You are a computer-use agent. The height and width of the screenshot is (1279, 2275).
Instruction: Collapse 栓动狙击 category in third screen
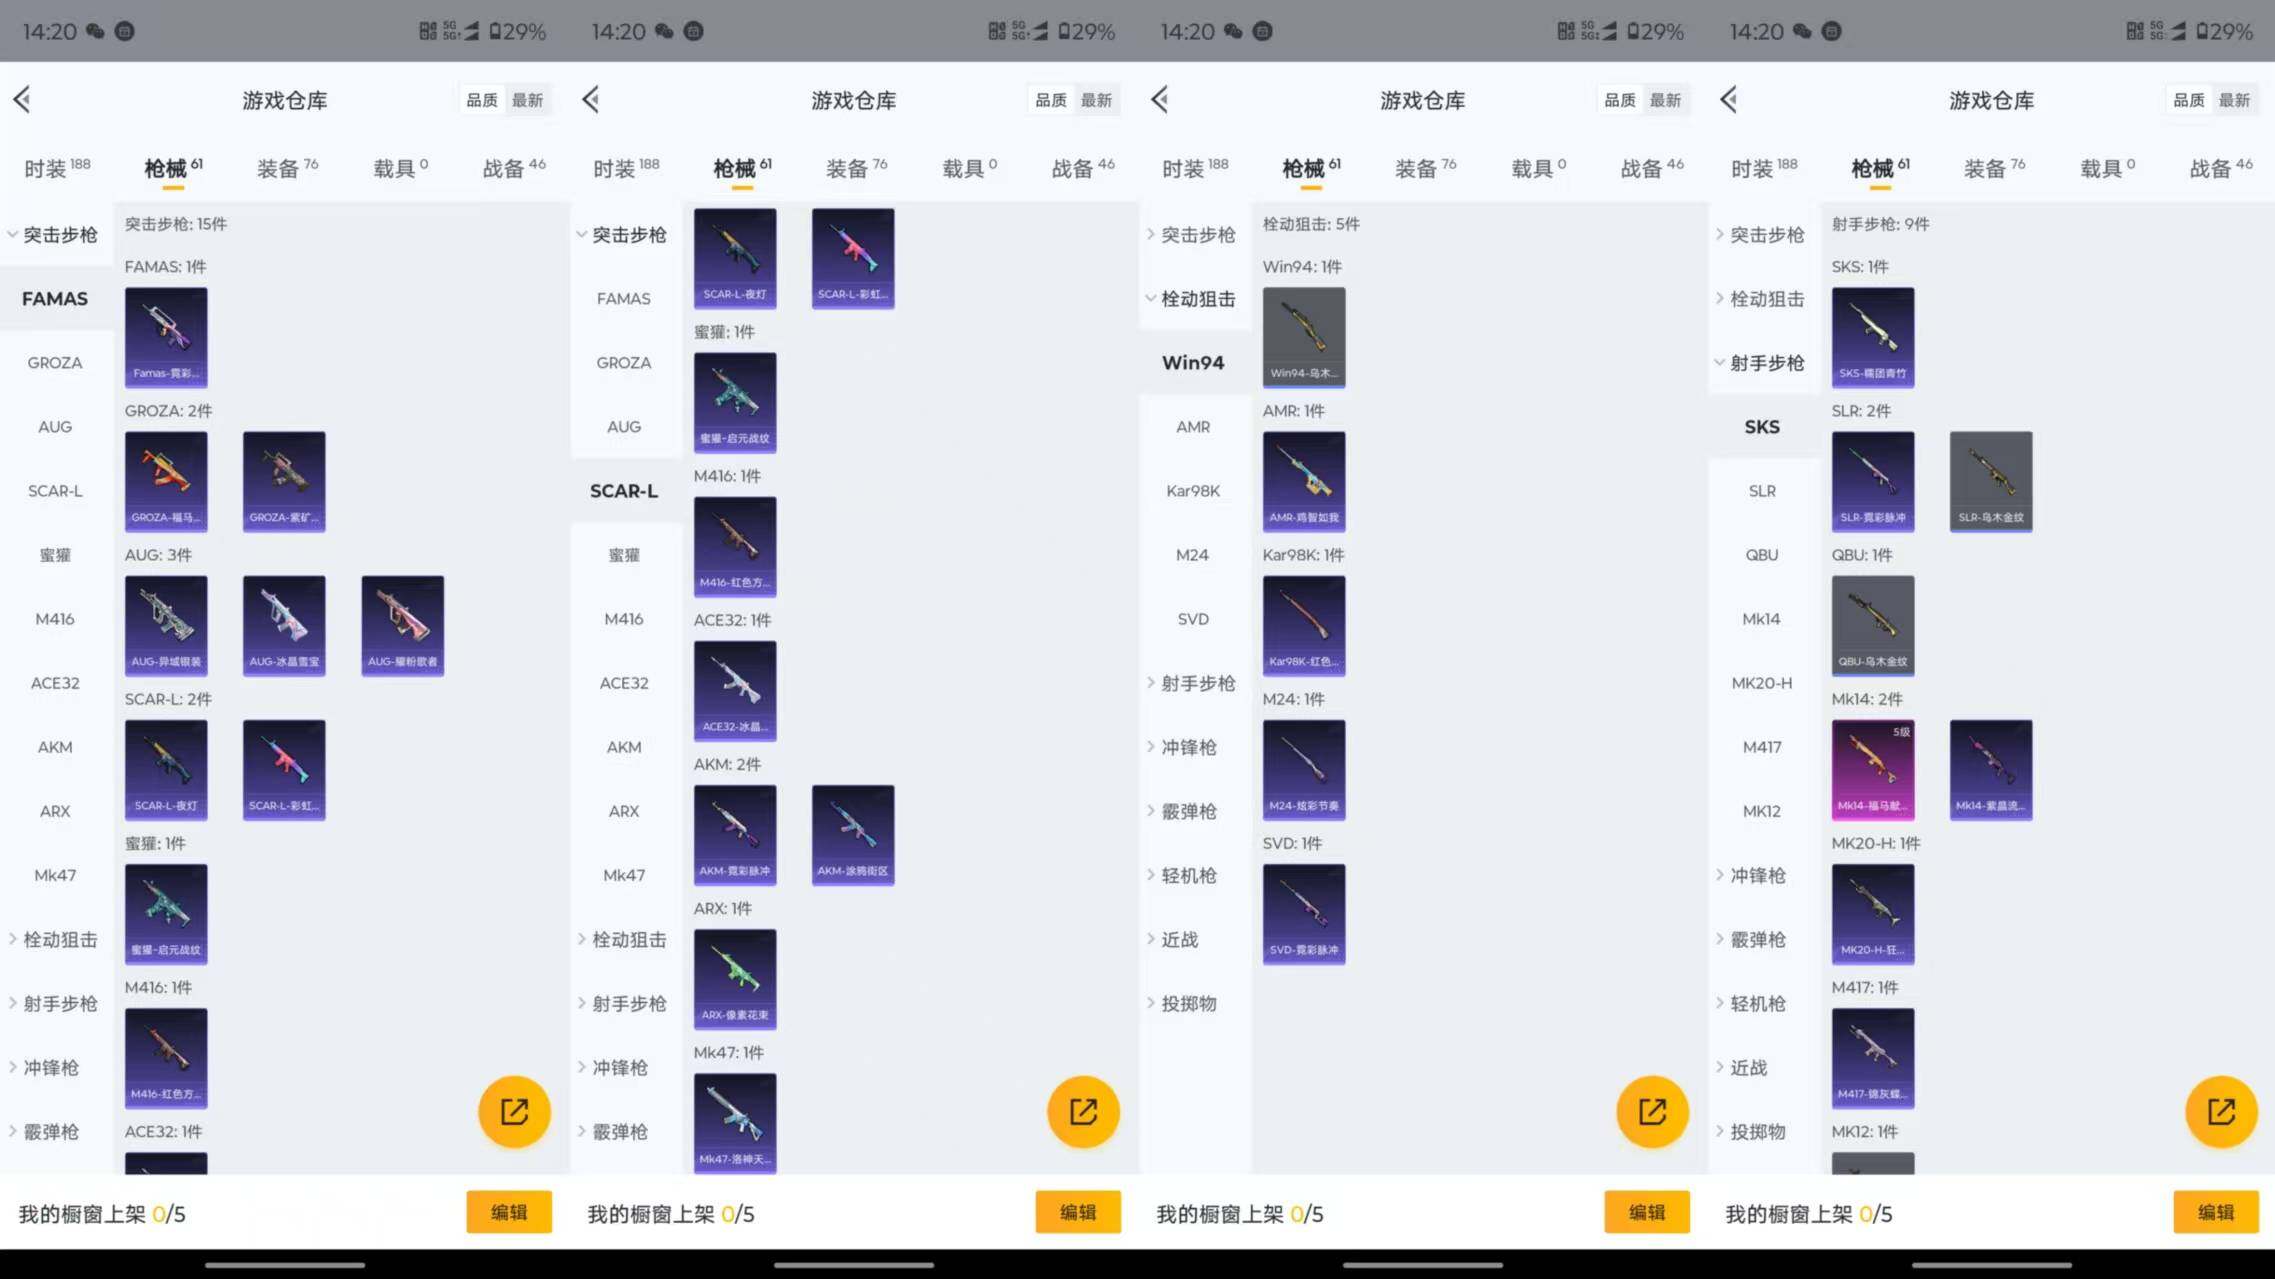(x=1191, y=298)
